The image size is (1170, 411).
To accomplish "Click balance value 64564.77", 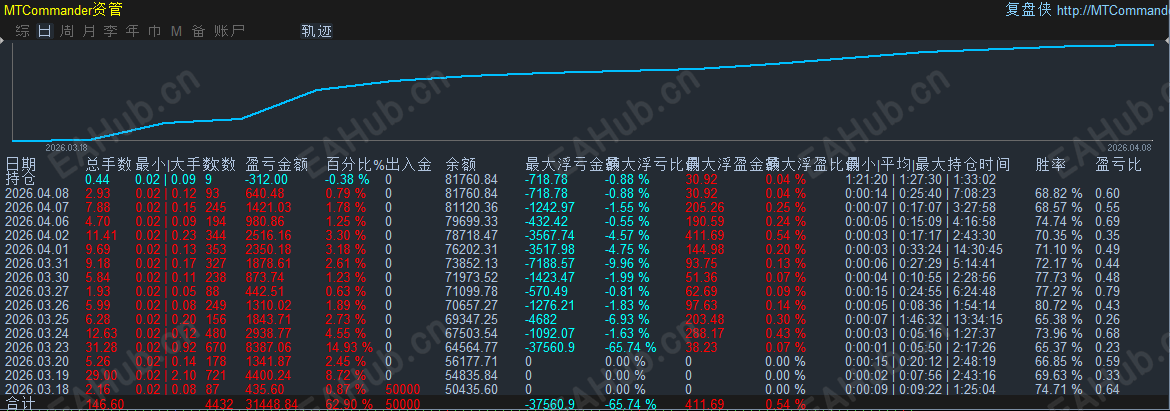I will 471,348.
